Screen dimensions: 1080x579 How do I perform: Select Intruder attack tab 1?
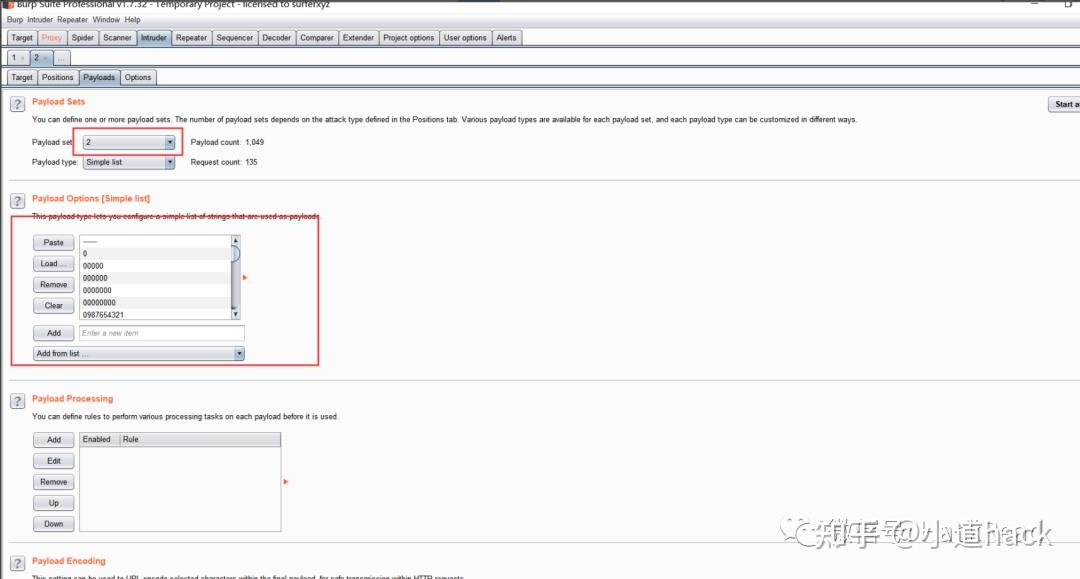point(18,58)
